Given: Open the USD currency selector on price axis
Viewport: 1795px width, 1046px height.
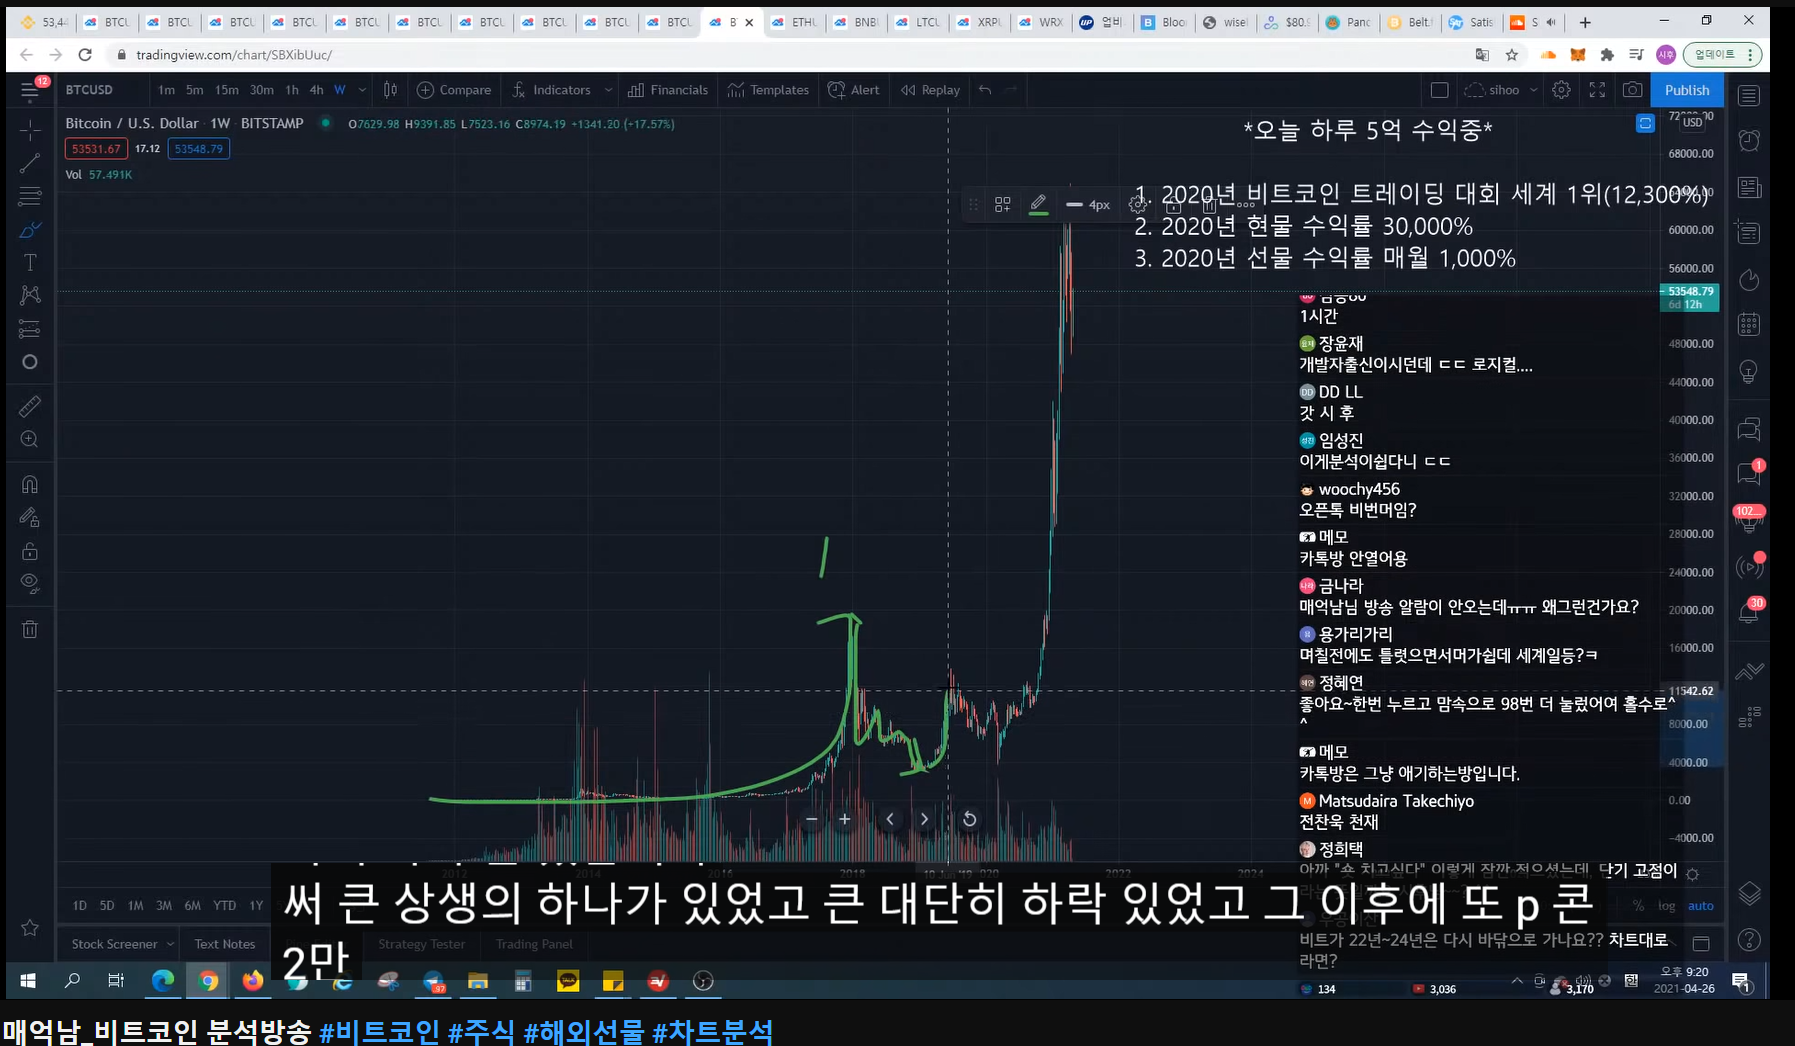Looking at the screenshot, I should 1692,122.
